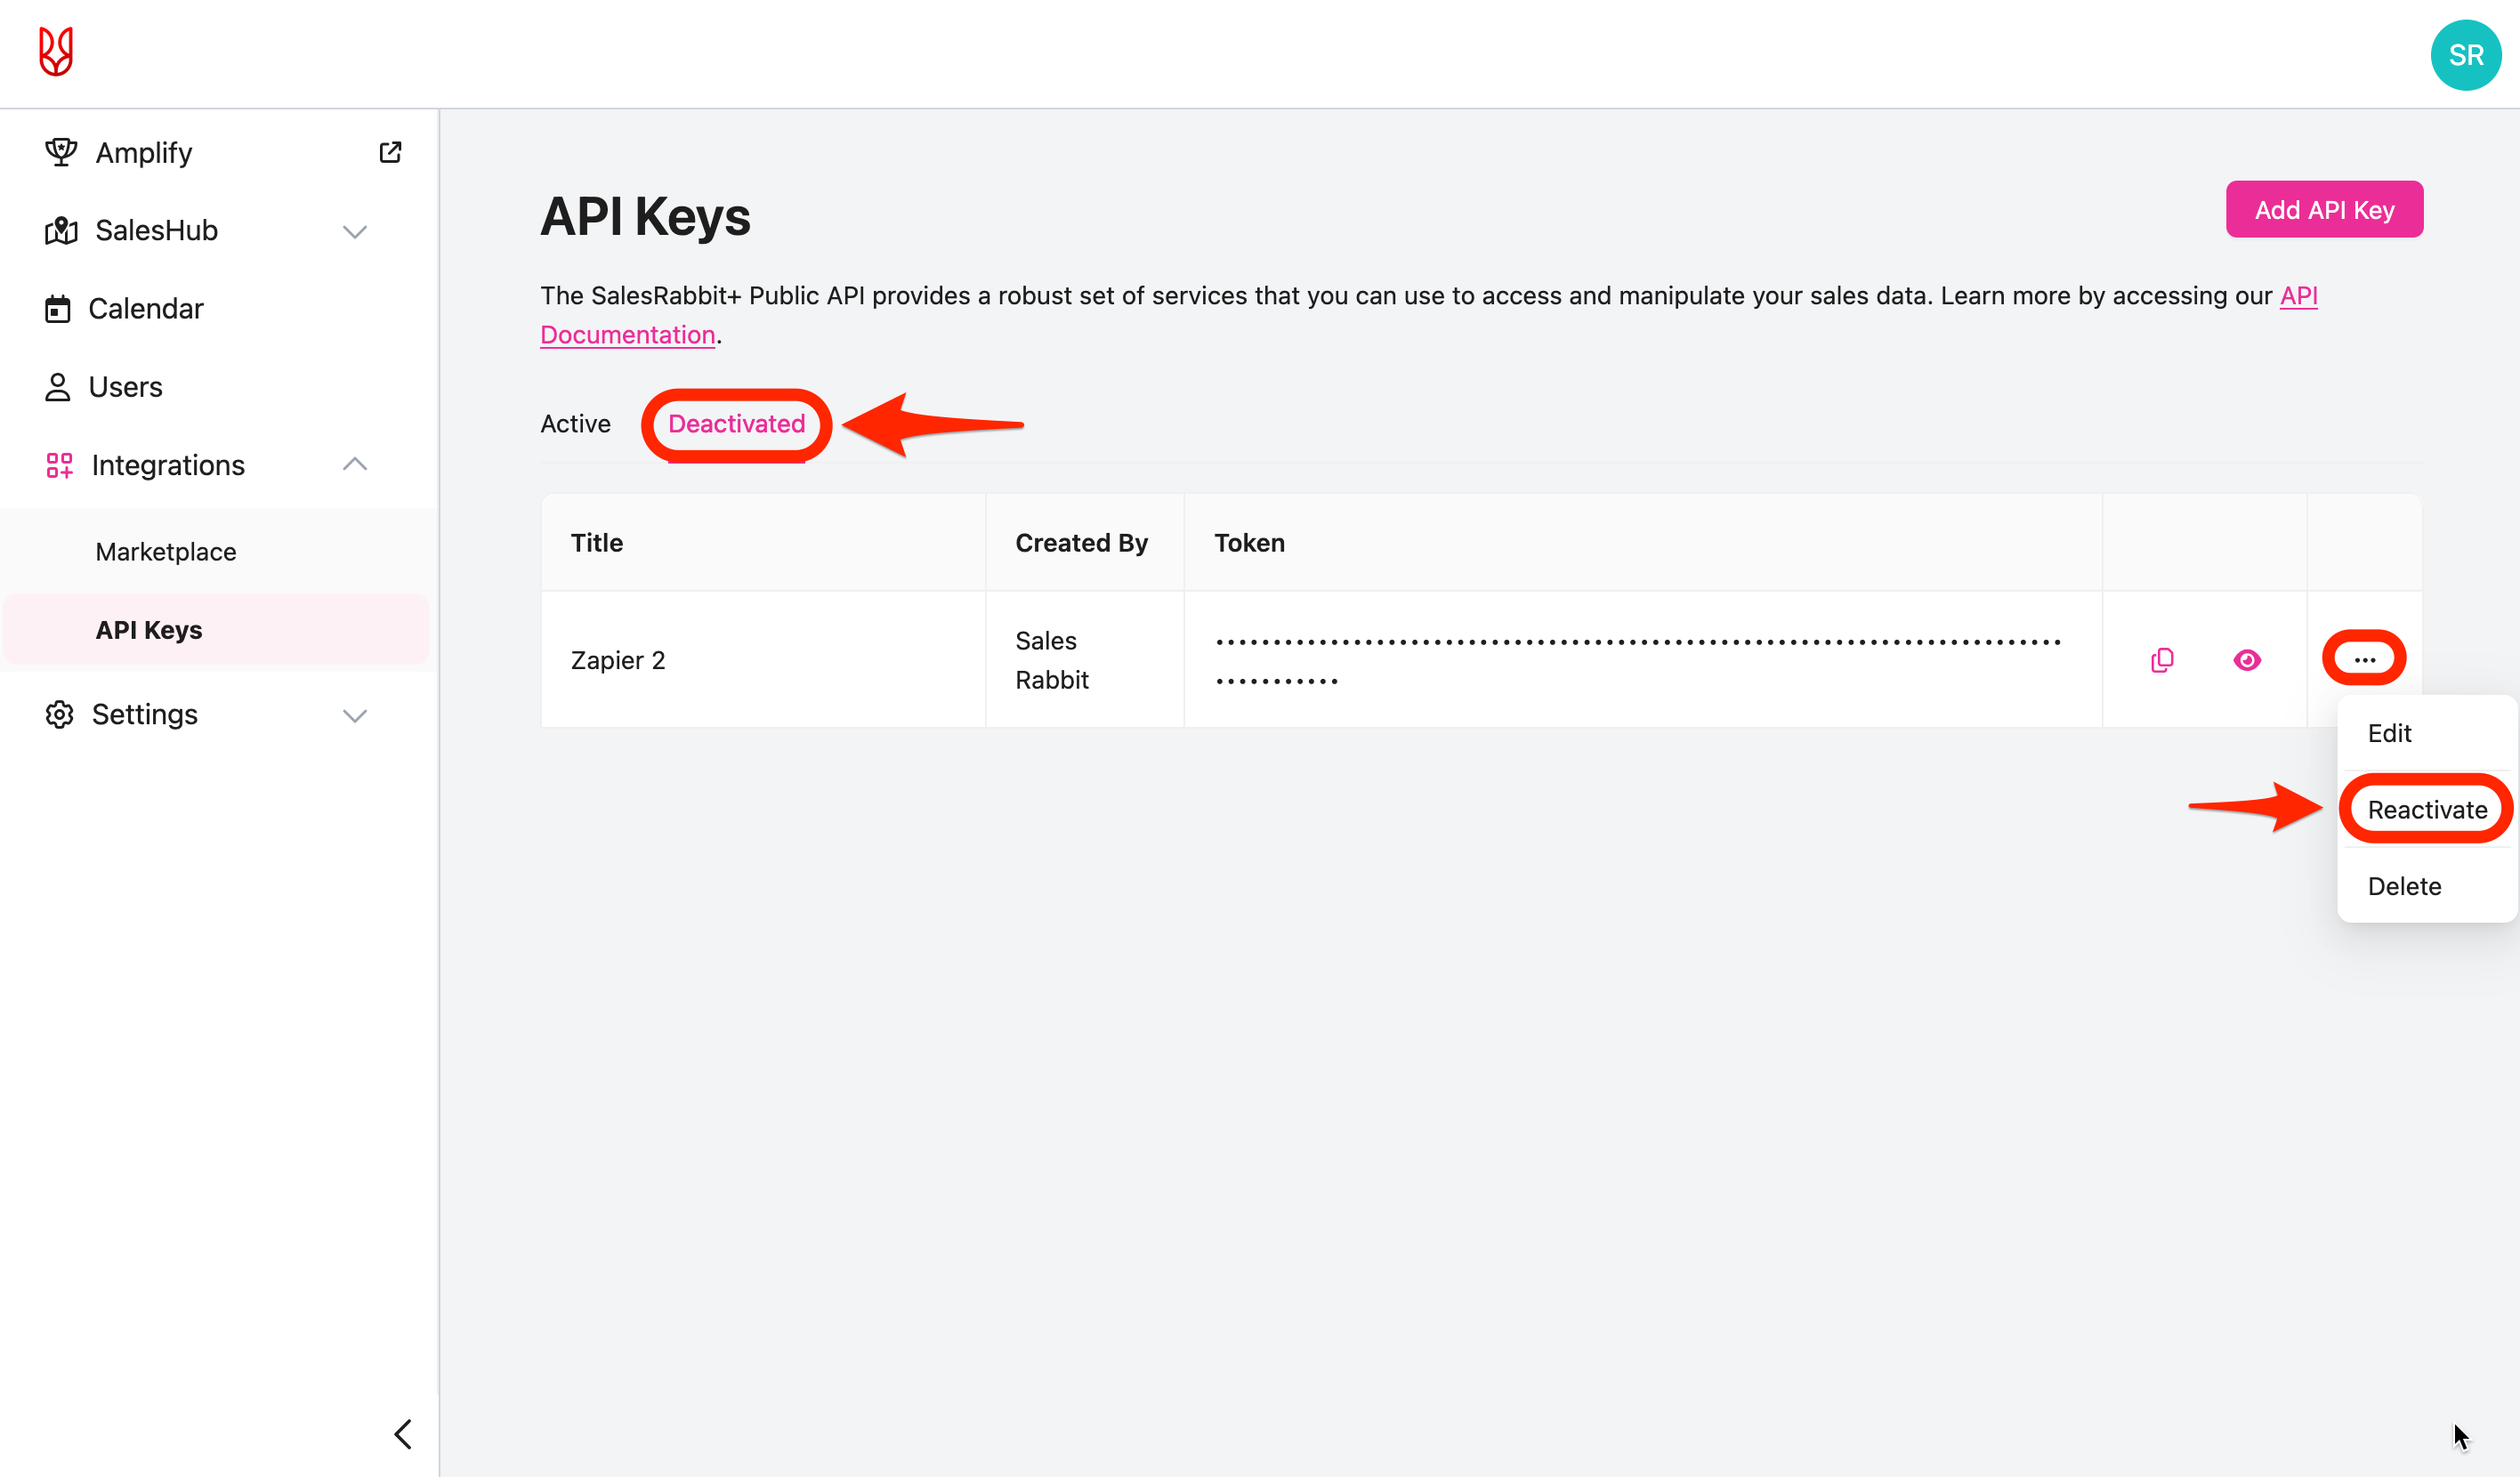Click the Calendar sidebar icon
The image size is (2520, 1477).
click(58, 309)
